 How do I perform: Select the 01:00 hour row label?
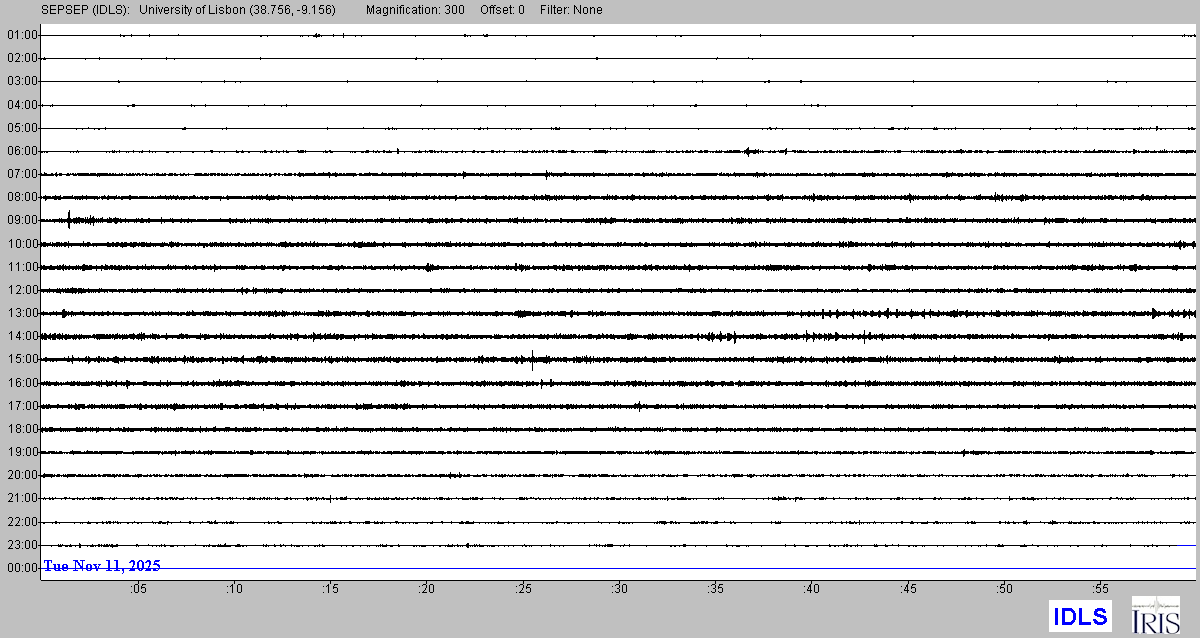[x=22, y=35]
